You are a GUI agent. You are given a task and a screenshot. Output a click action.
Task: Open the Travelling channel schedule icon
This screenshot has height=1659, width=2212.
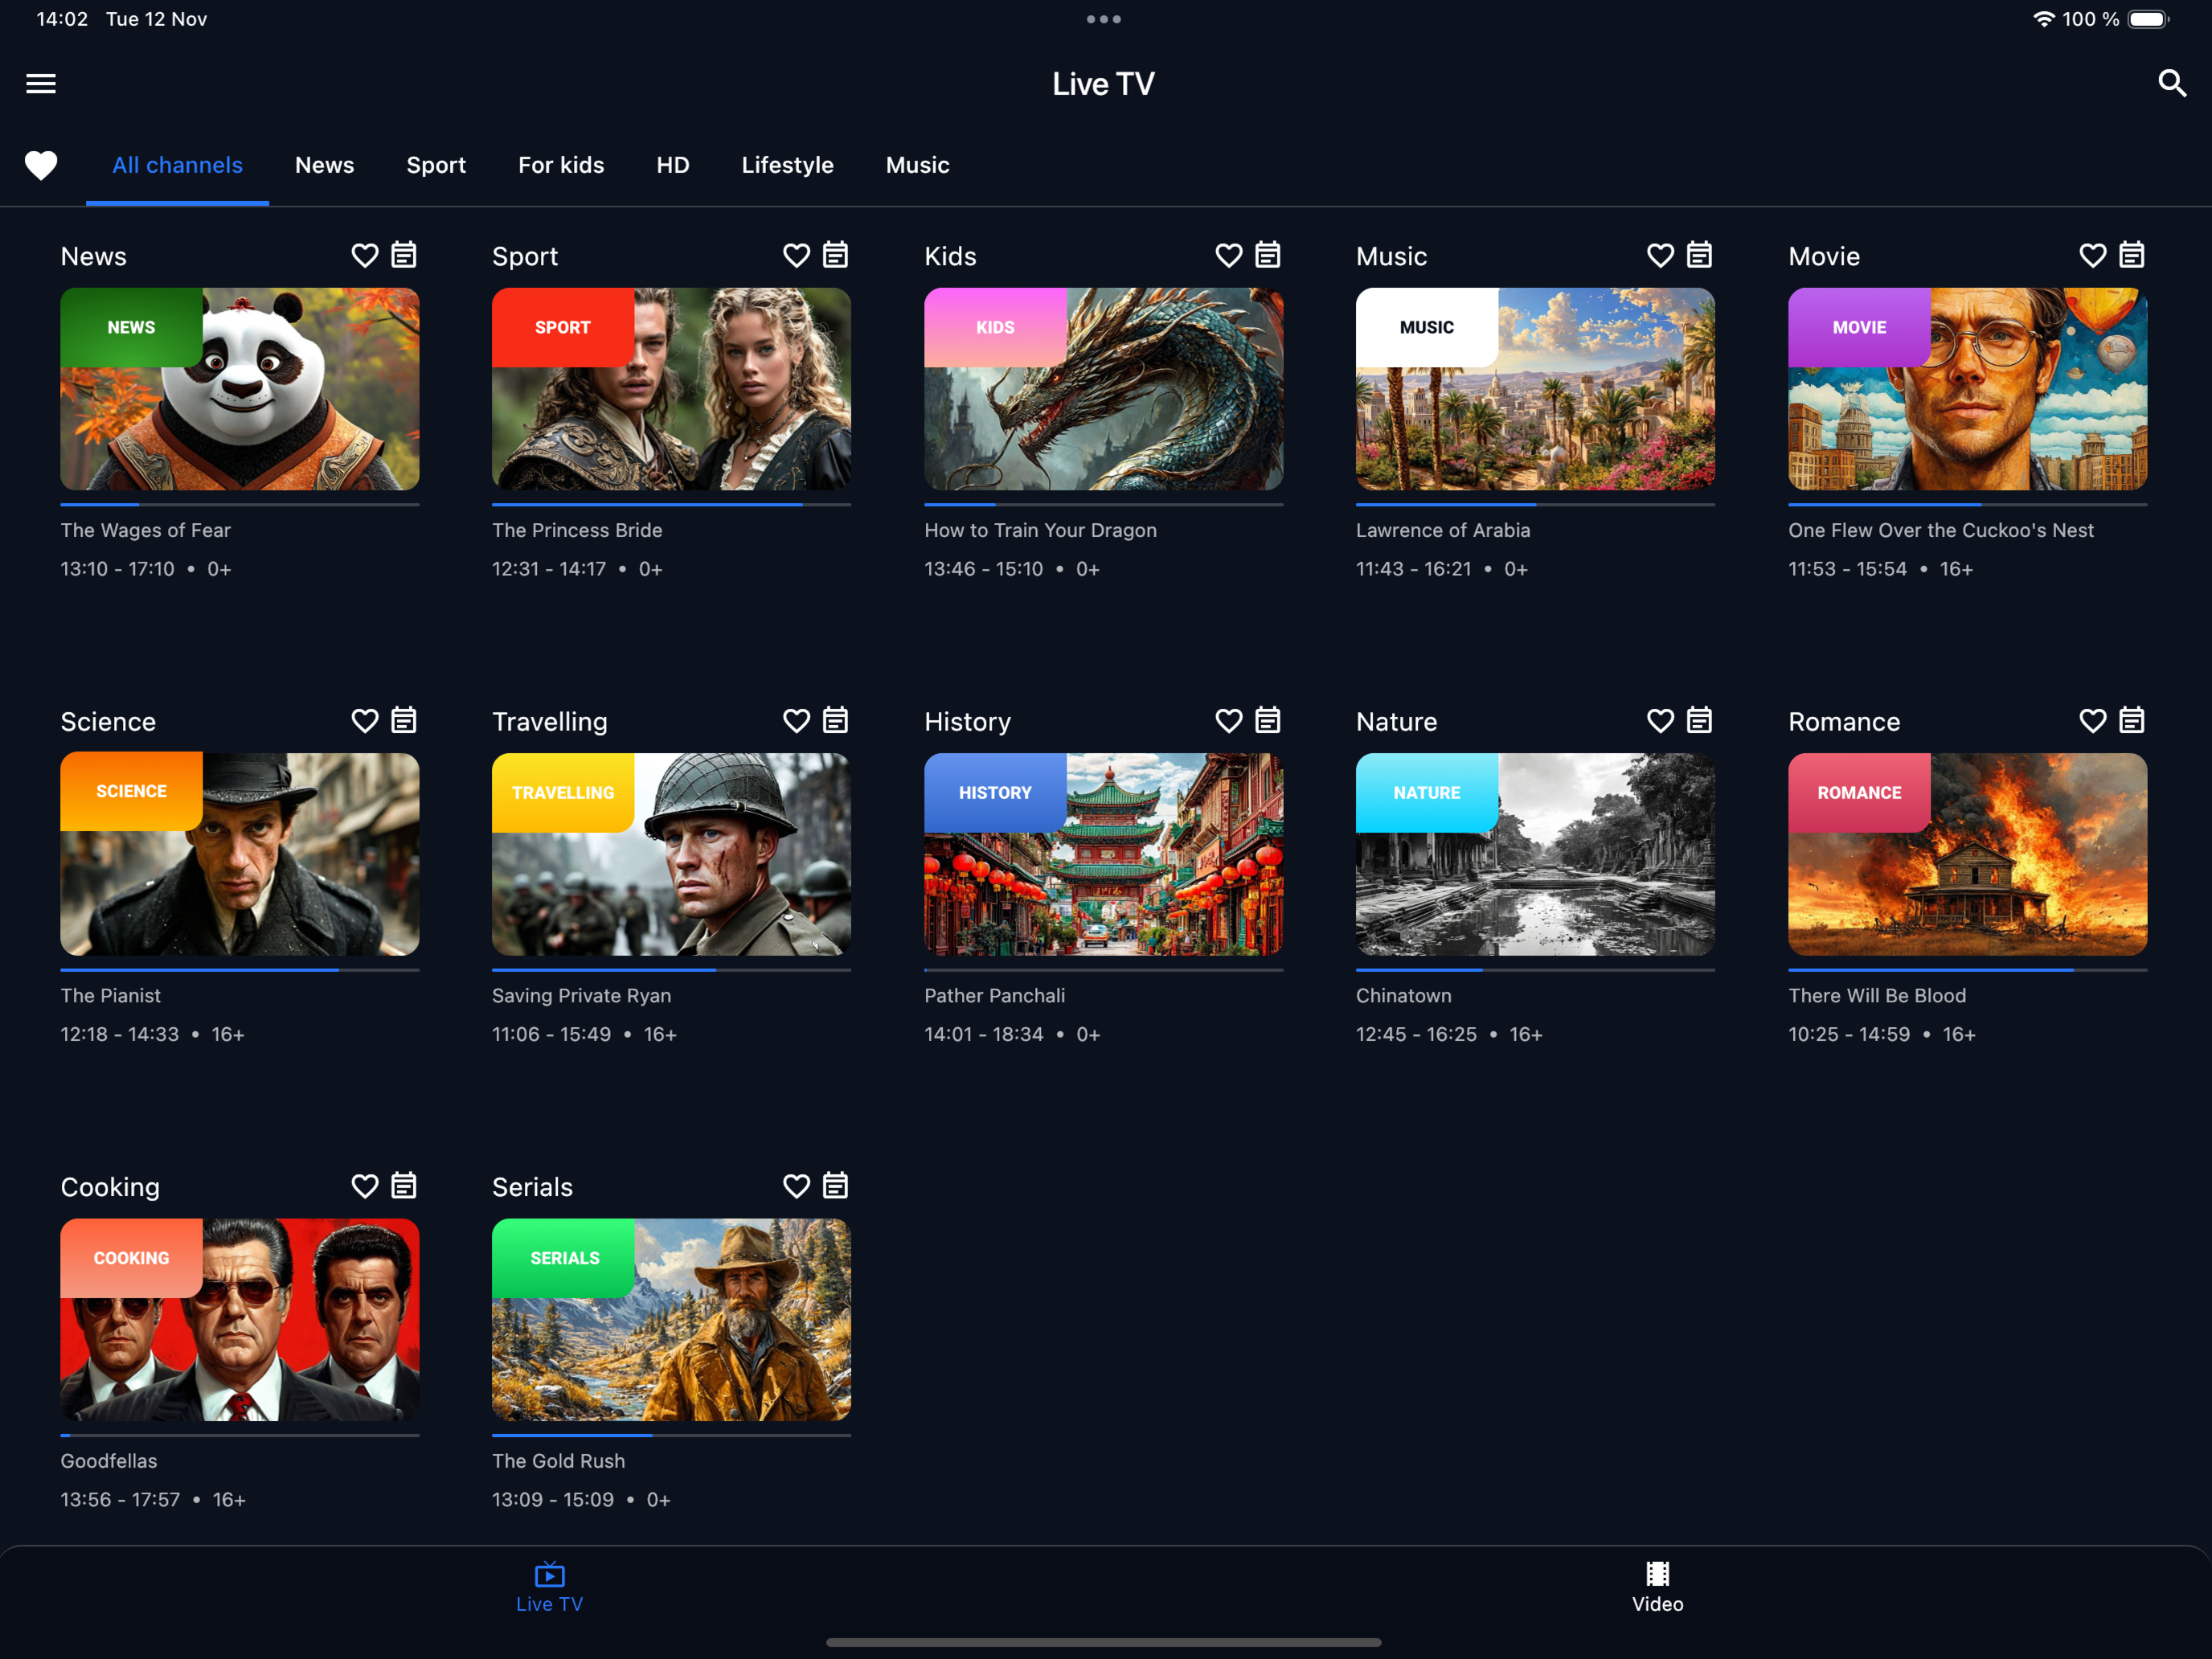(x=836, y=720)
